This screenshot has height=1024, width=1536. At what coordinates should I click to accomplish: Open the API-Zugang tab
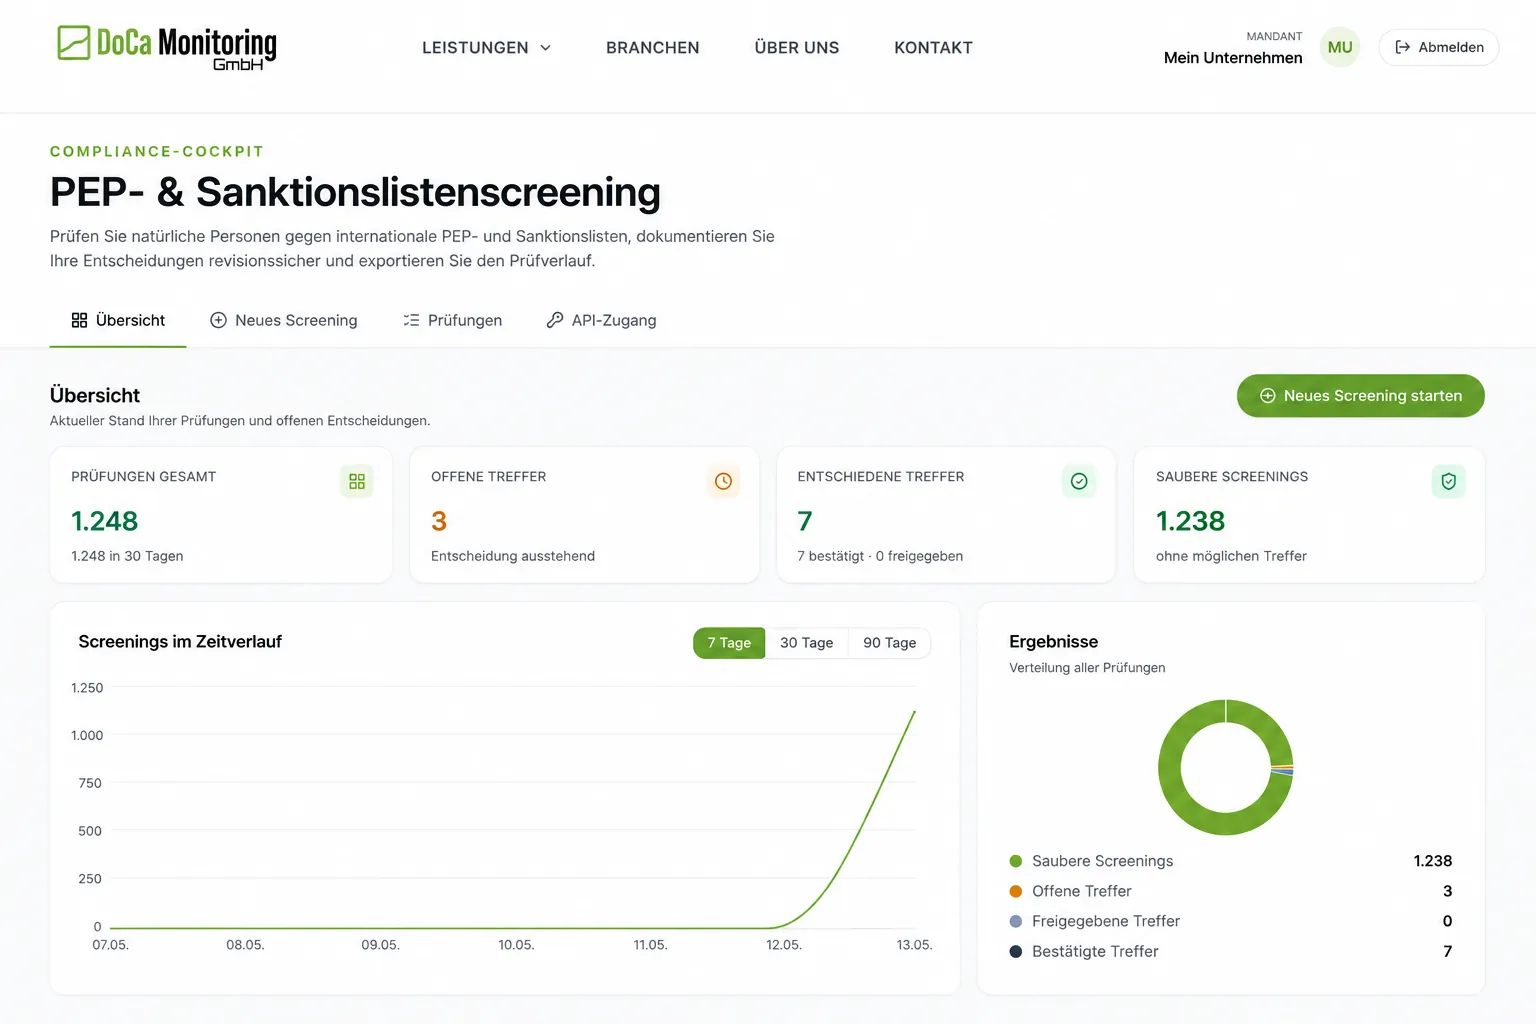[x=601, y=320]
